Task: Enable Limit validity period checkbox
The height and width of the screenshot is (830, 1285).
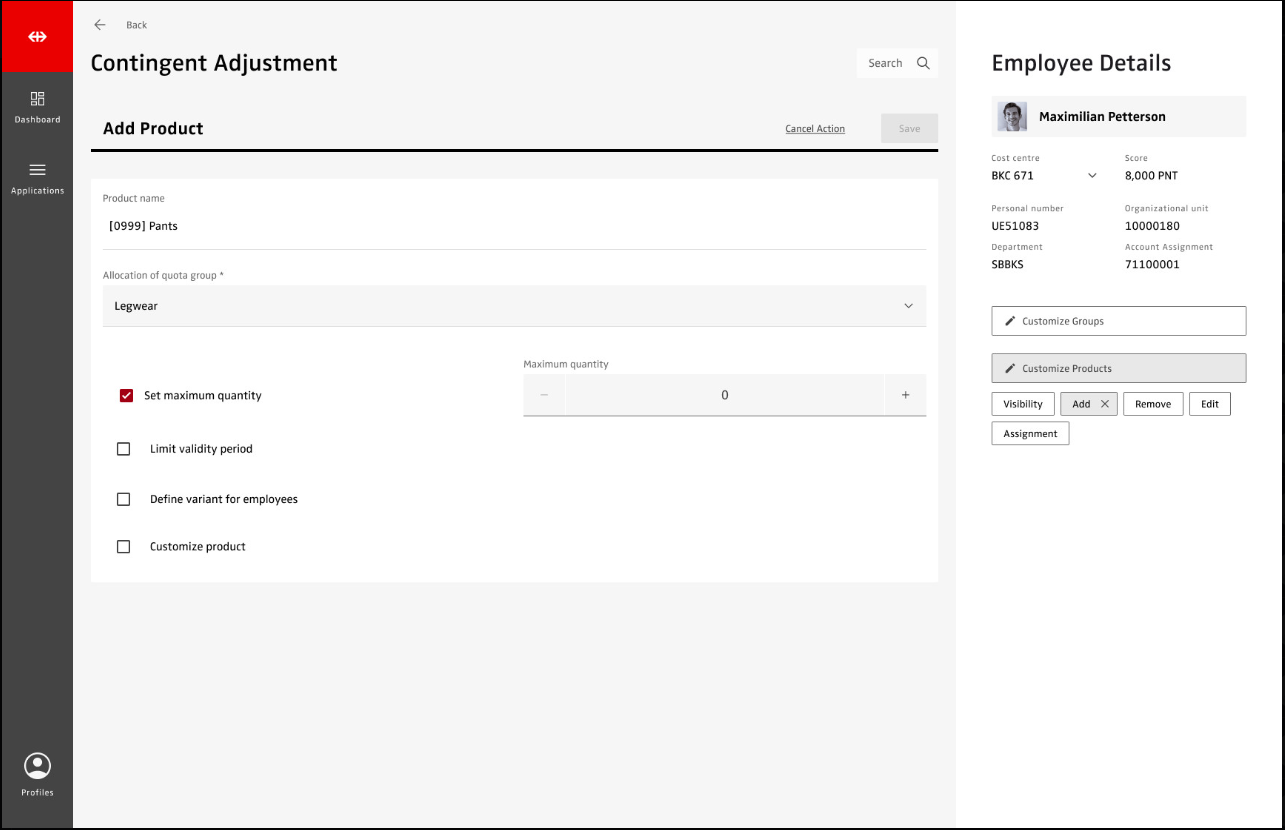Action: point(124,449)
